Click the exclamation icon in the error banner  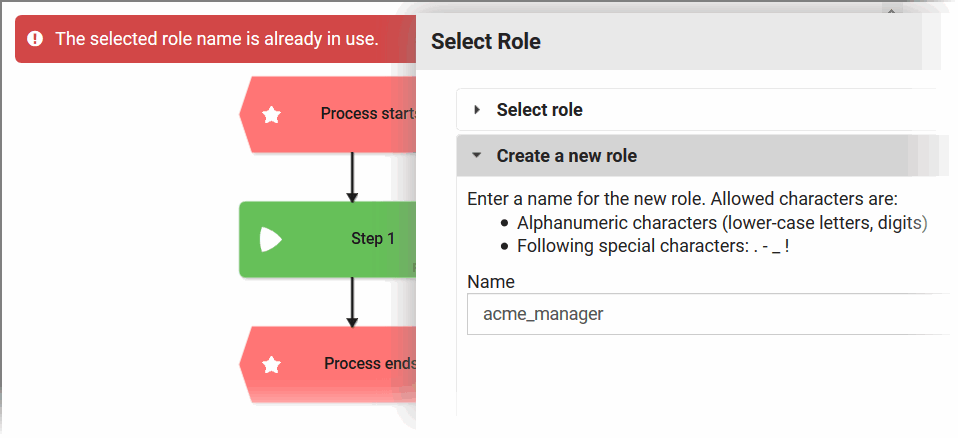coord(36,39)
